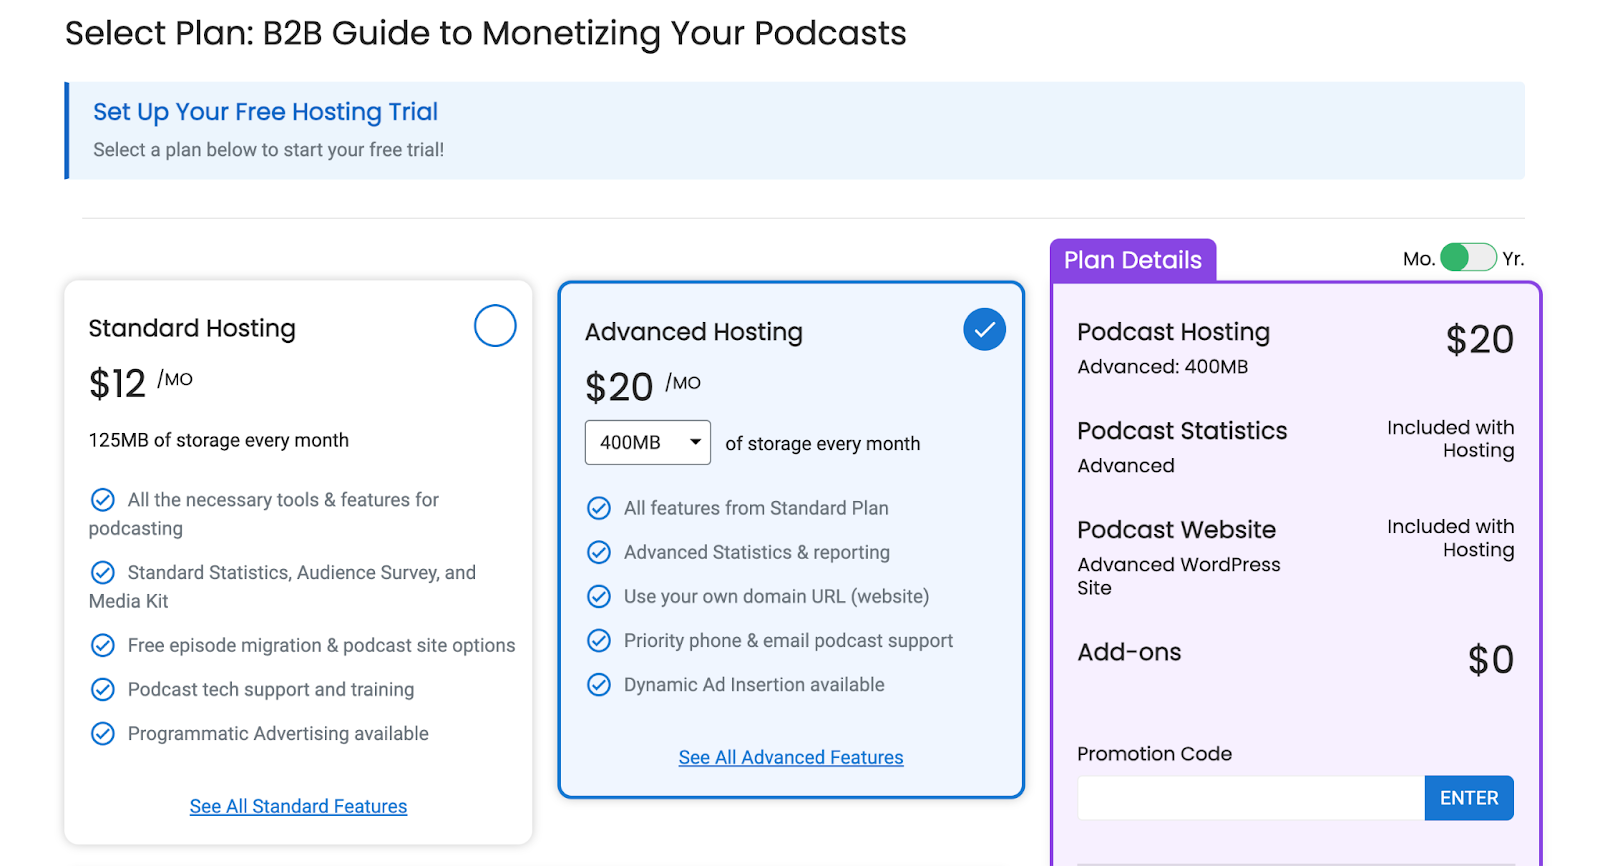Click checkmark icon beside Dynamic Ad Insertion
This screenshot has height=866, width=1600.
[x=599, y=685]
